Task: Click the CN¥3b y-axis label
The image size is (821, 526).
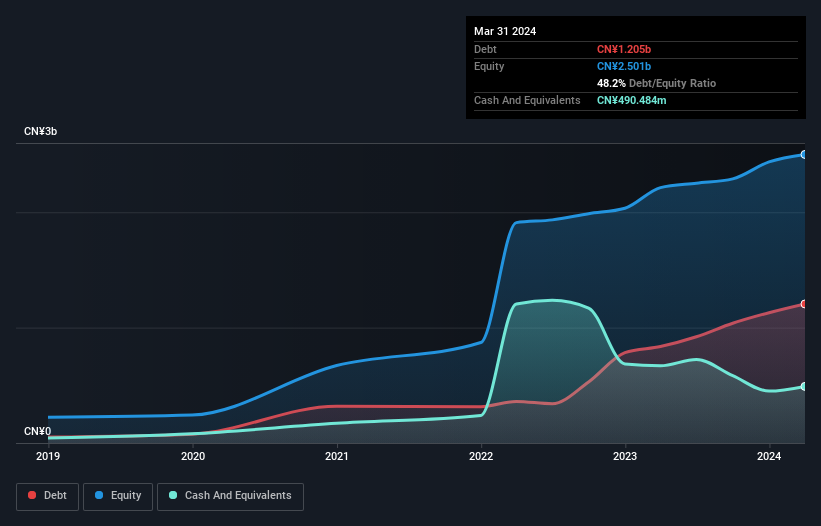Action: pos(40,131)
